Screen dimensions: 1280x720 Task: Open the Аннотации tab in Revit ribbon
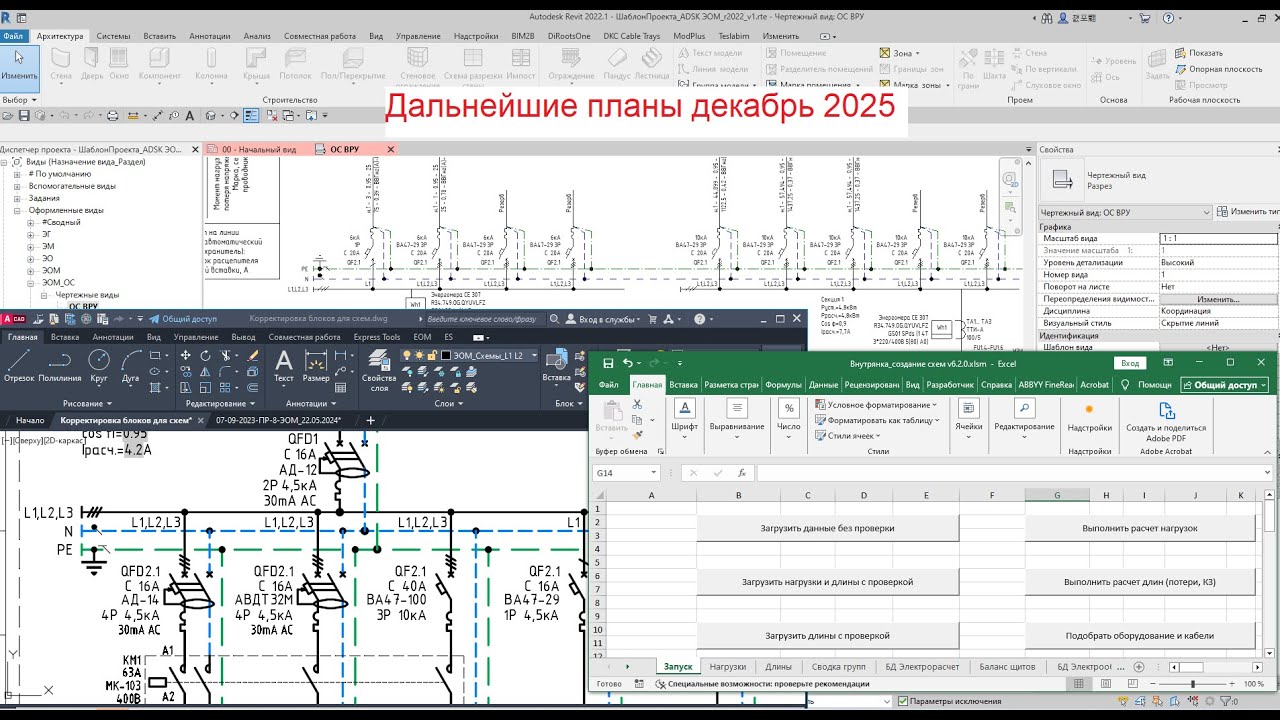click(209, 36)
